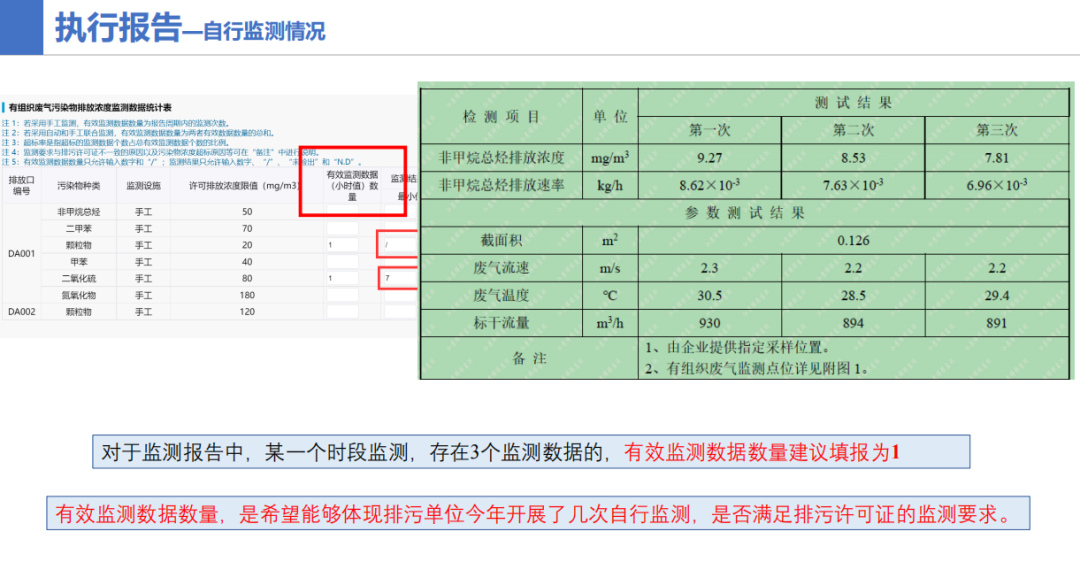Click the 执行报告 slide title

(117, 29)
